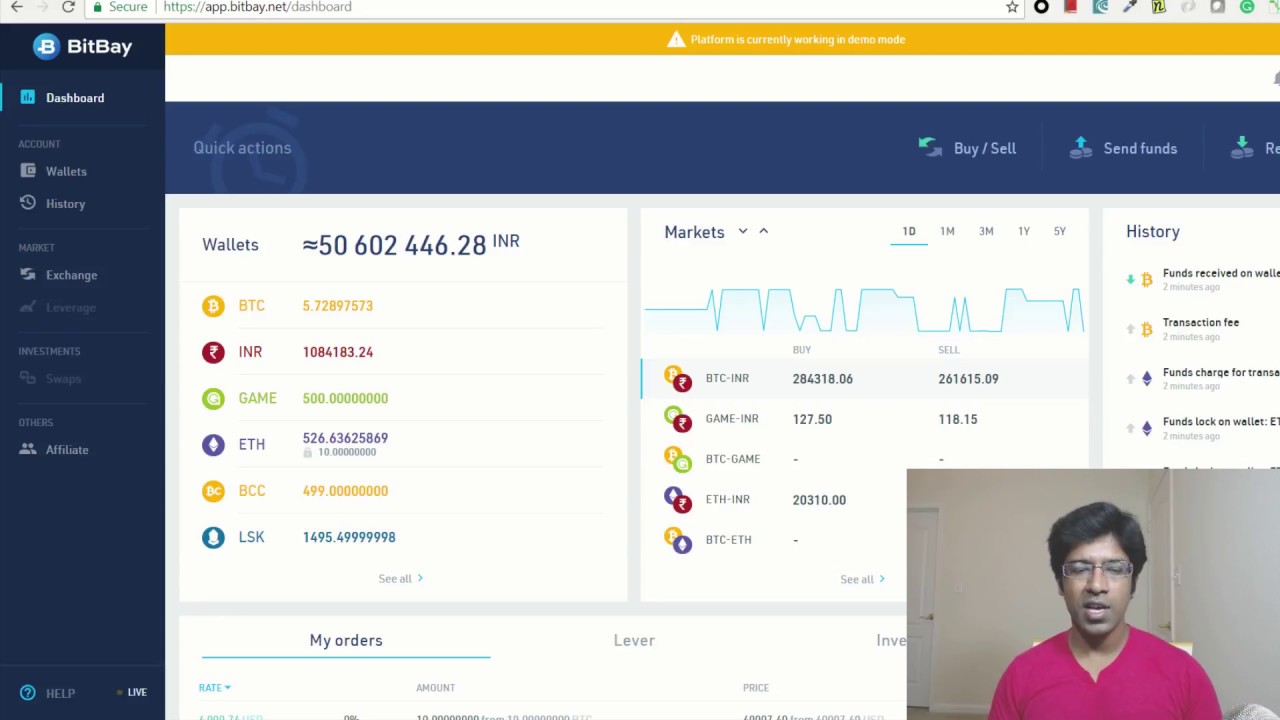The height and width of the screenshot is (720, 1280).
Task: Click LSK balance 1495.49999998
Action: [x=349, y=537]
